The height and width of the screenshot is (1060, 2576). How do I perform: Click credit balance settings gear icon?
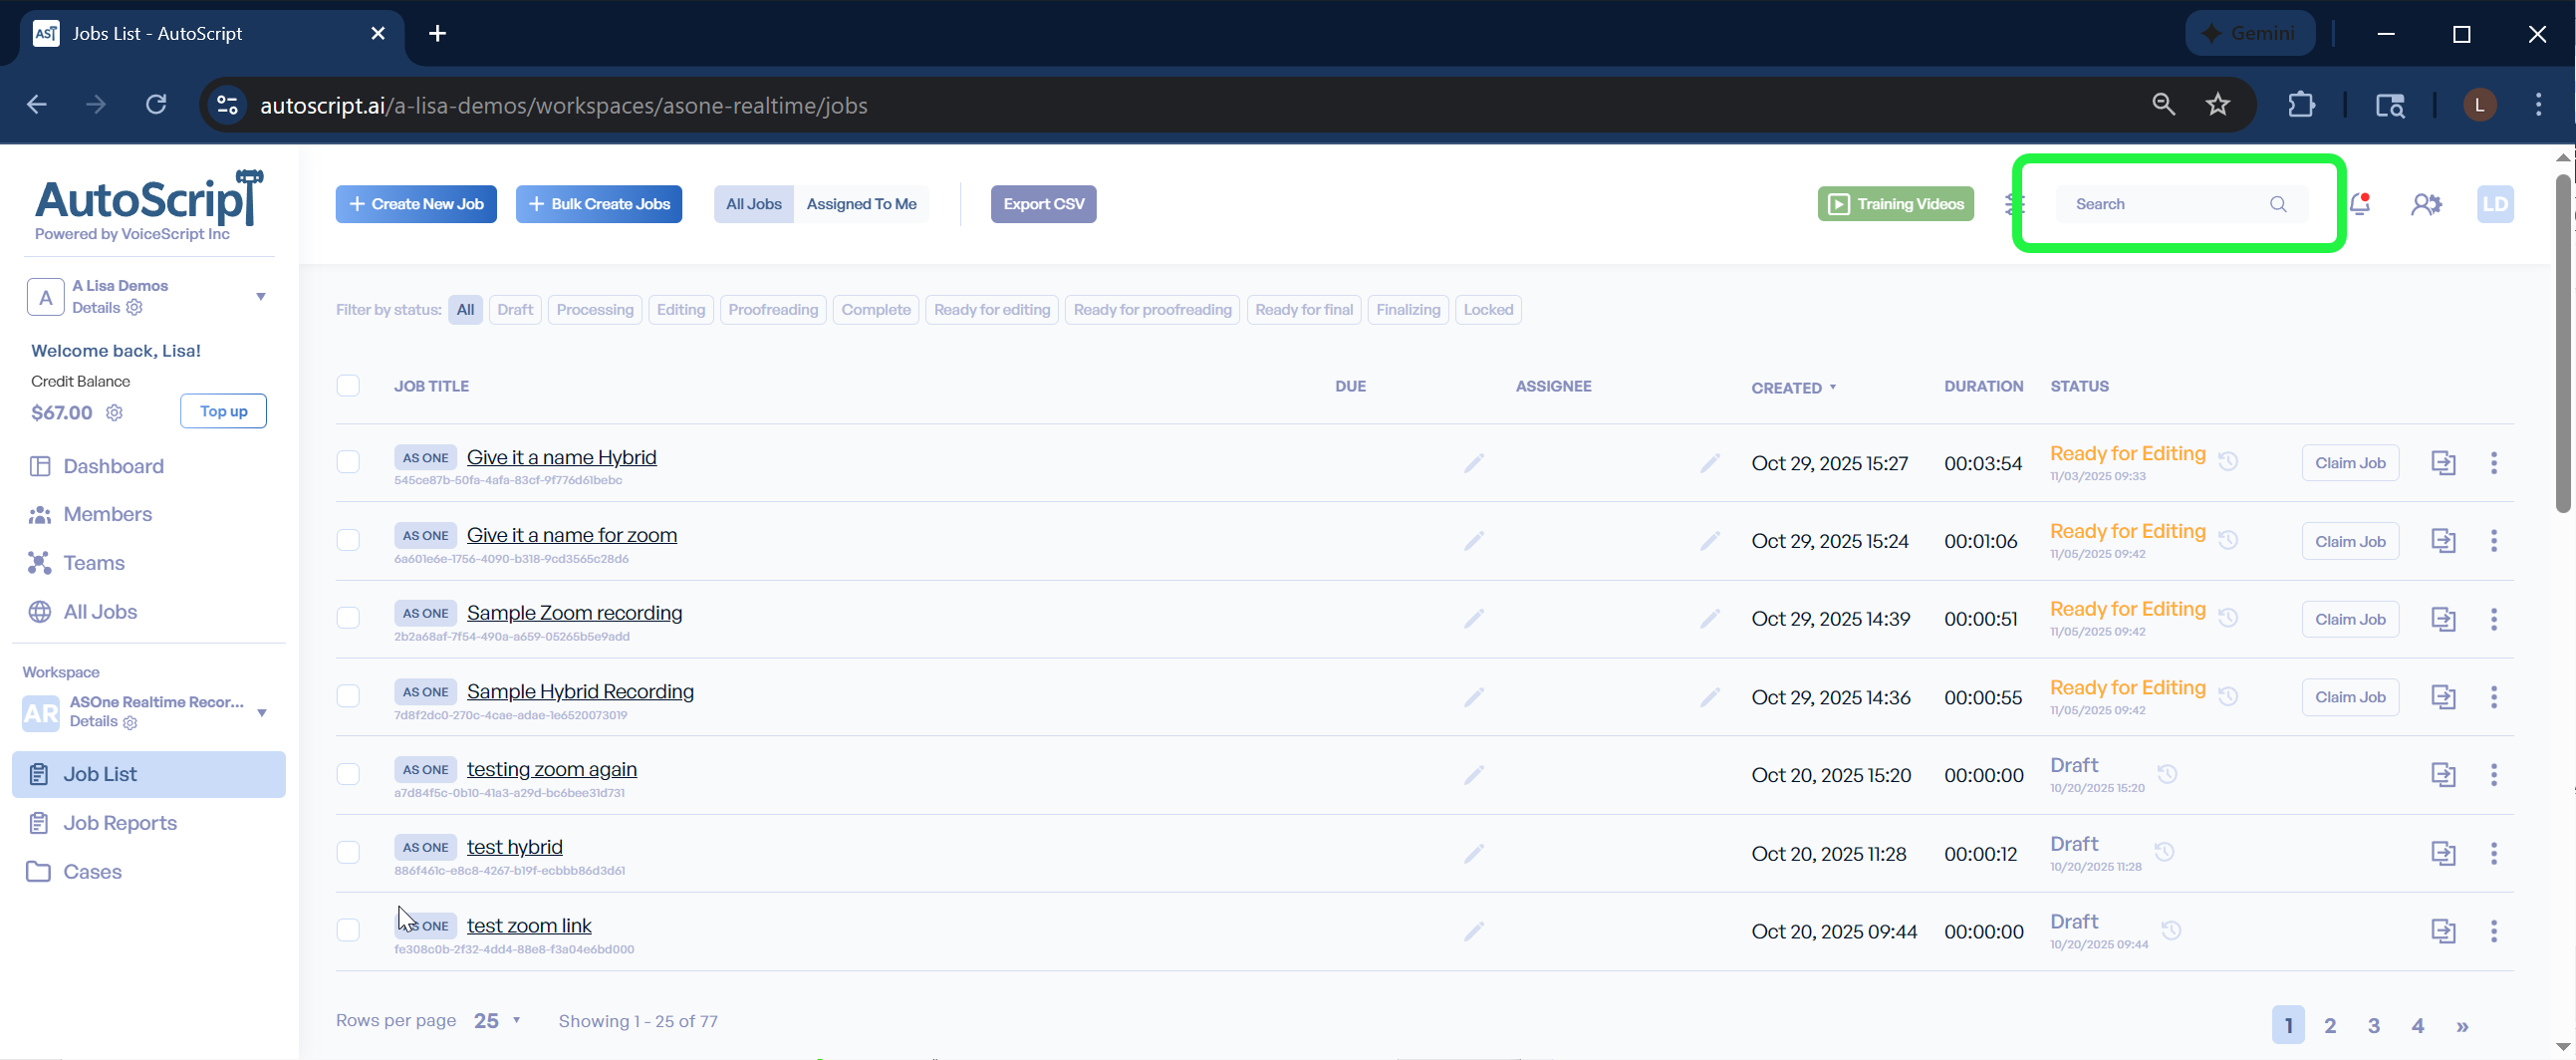point(115,413)
